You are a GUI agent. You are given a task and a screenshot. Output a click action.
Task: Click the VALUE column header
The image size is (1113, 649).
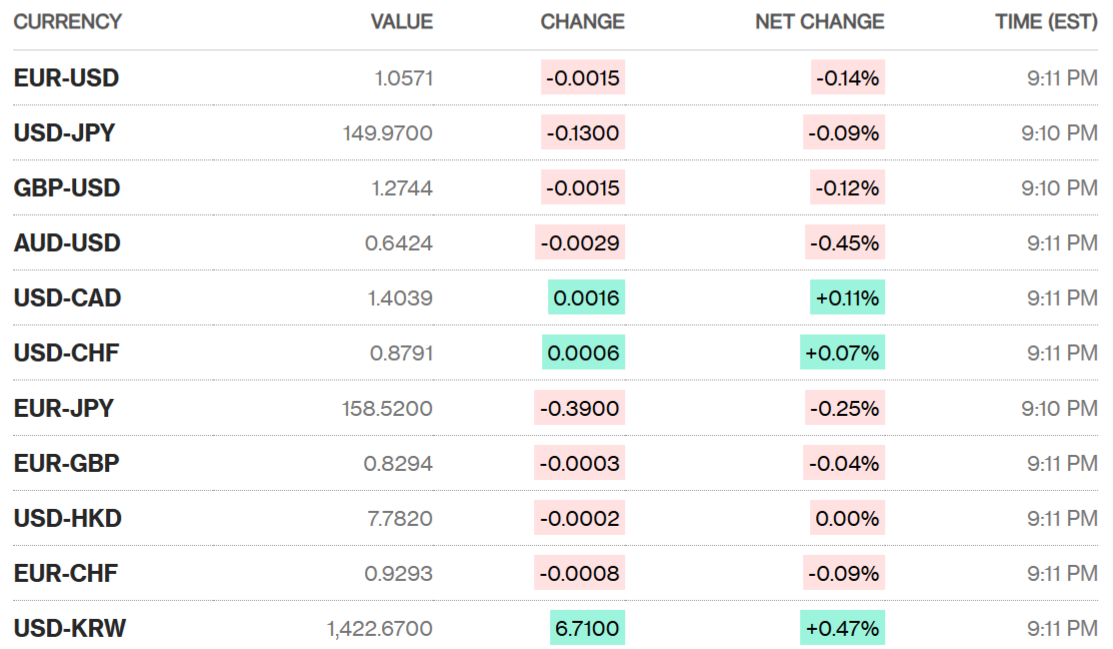(x=401, y=21)
